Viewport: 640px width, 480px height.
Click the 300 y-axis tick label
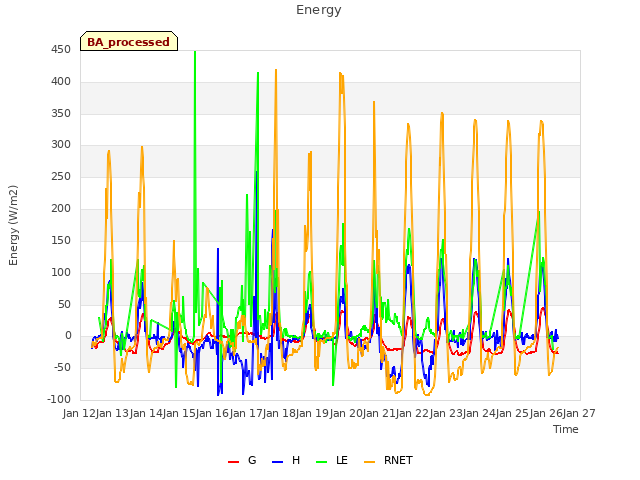(x=61, y=144)
